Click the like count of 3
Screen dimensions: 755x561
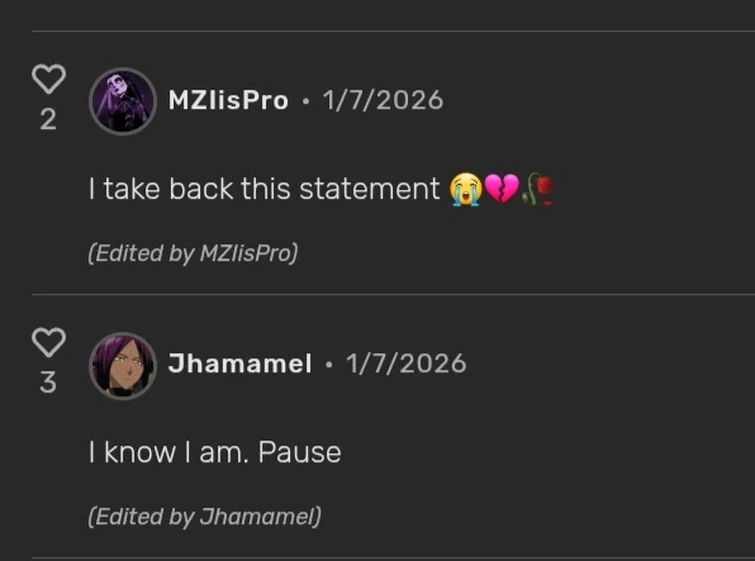point(48,384)
